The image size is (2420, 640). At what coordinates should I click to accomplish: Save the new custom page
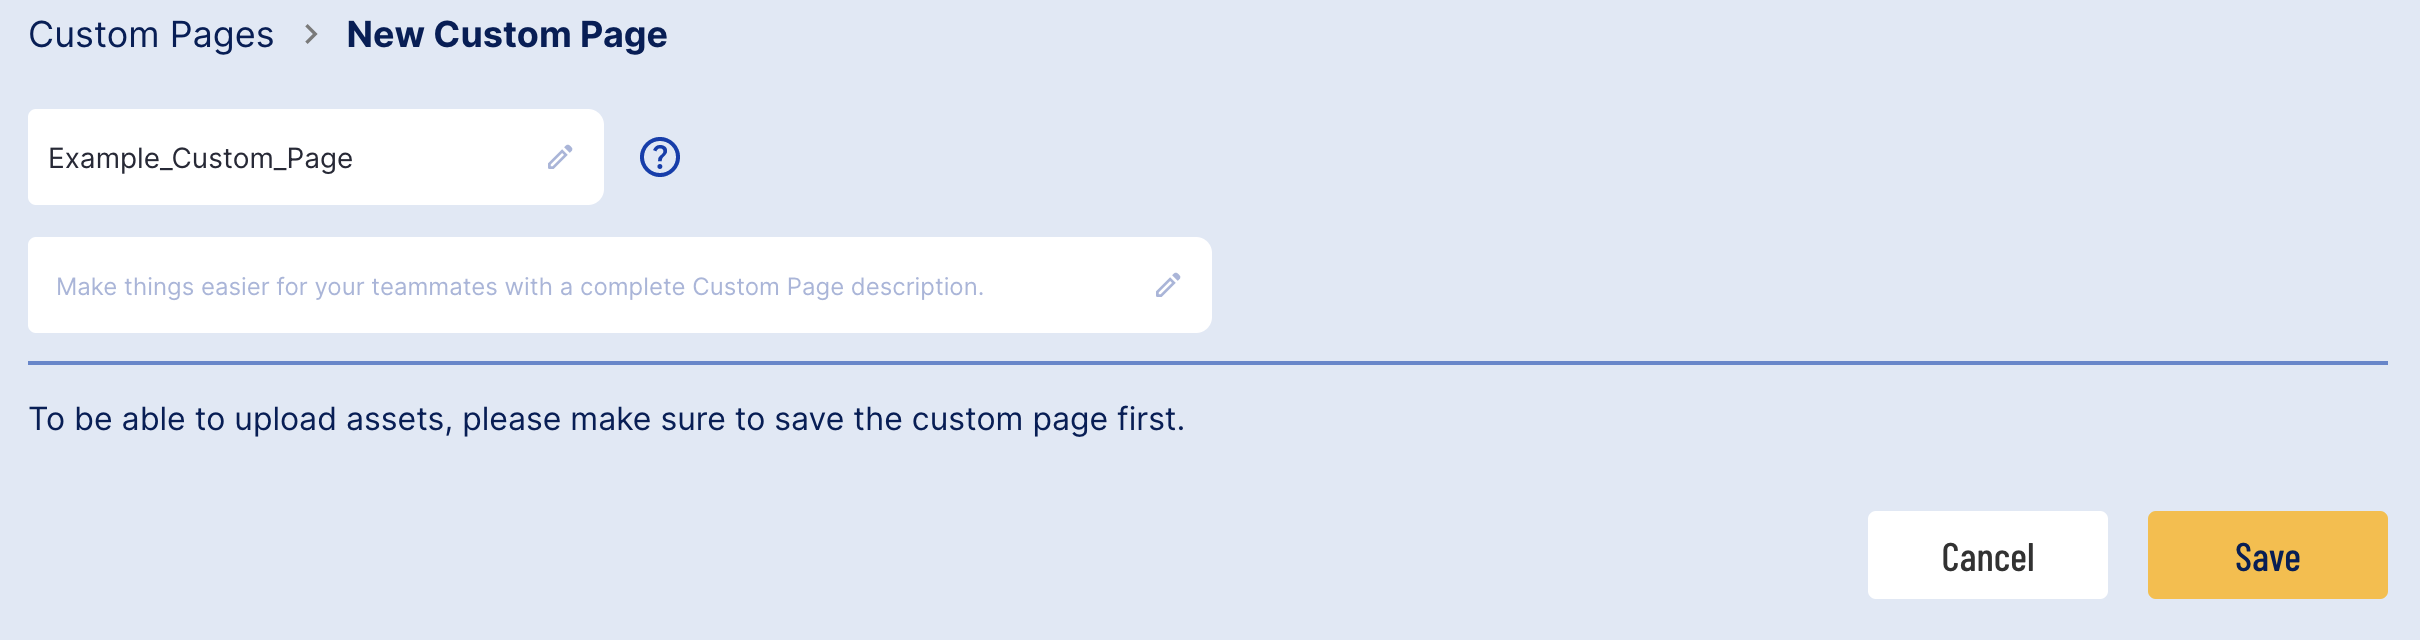pos(2267,555)
